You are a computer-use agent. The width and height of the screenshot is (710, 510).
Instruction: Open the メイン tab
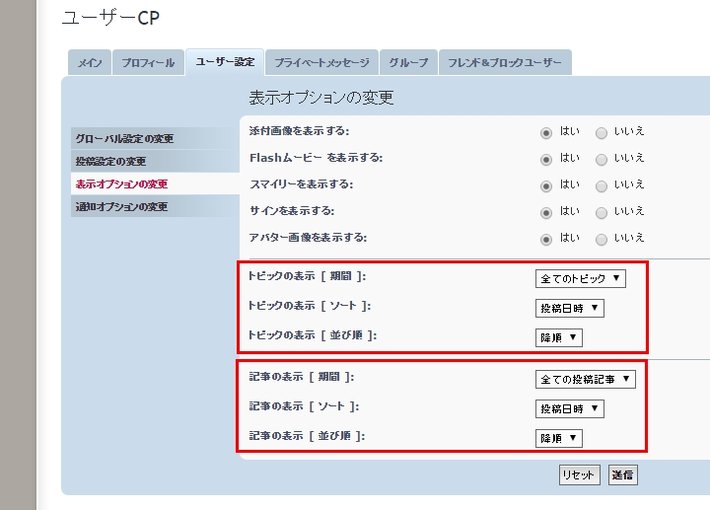[x=89, y=63]
